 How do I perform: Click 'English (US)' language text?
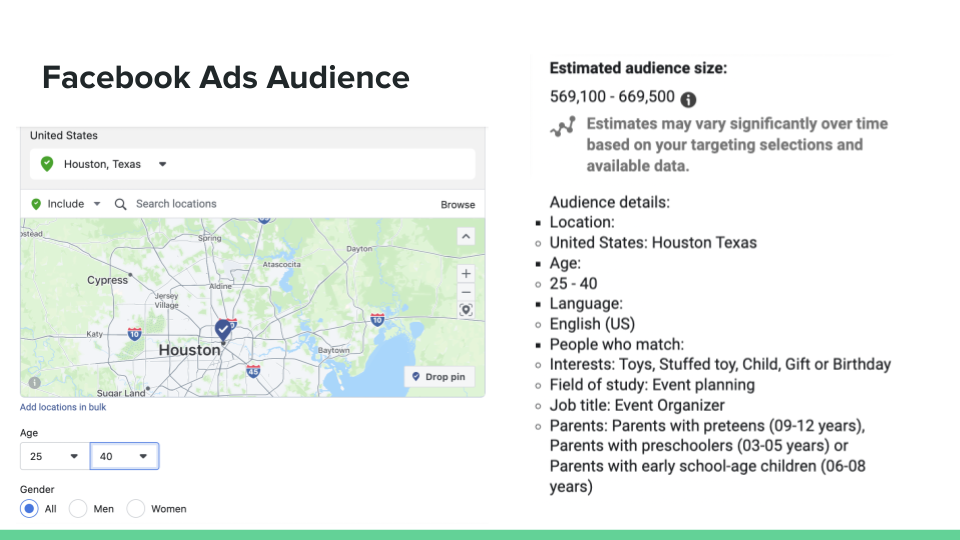592,324
